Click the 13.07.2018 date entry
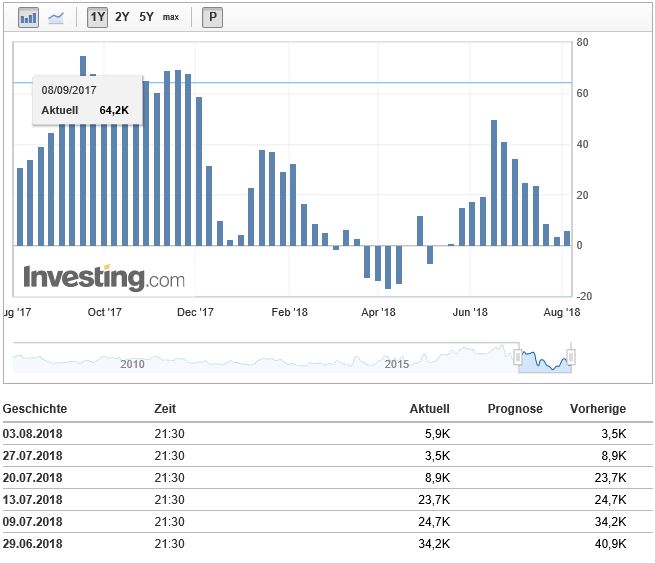Viewport: 655px width, 563px height. (x=33, y=500)
